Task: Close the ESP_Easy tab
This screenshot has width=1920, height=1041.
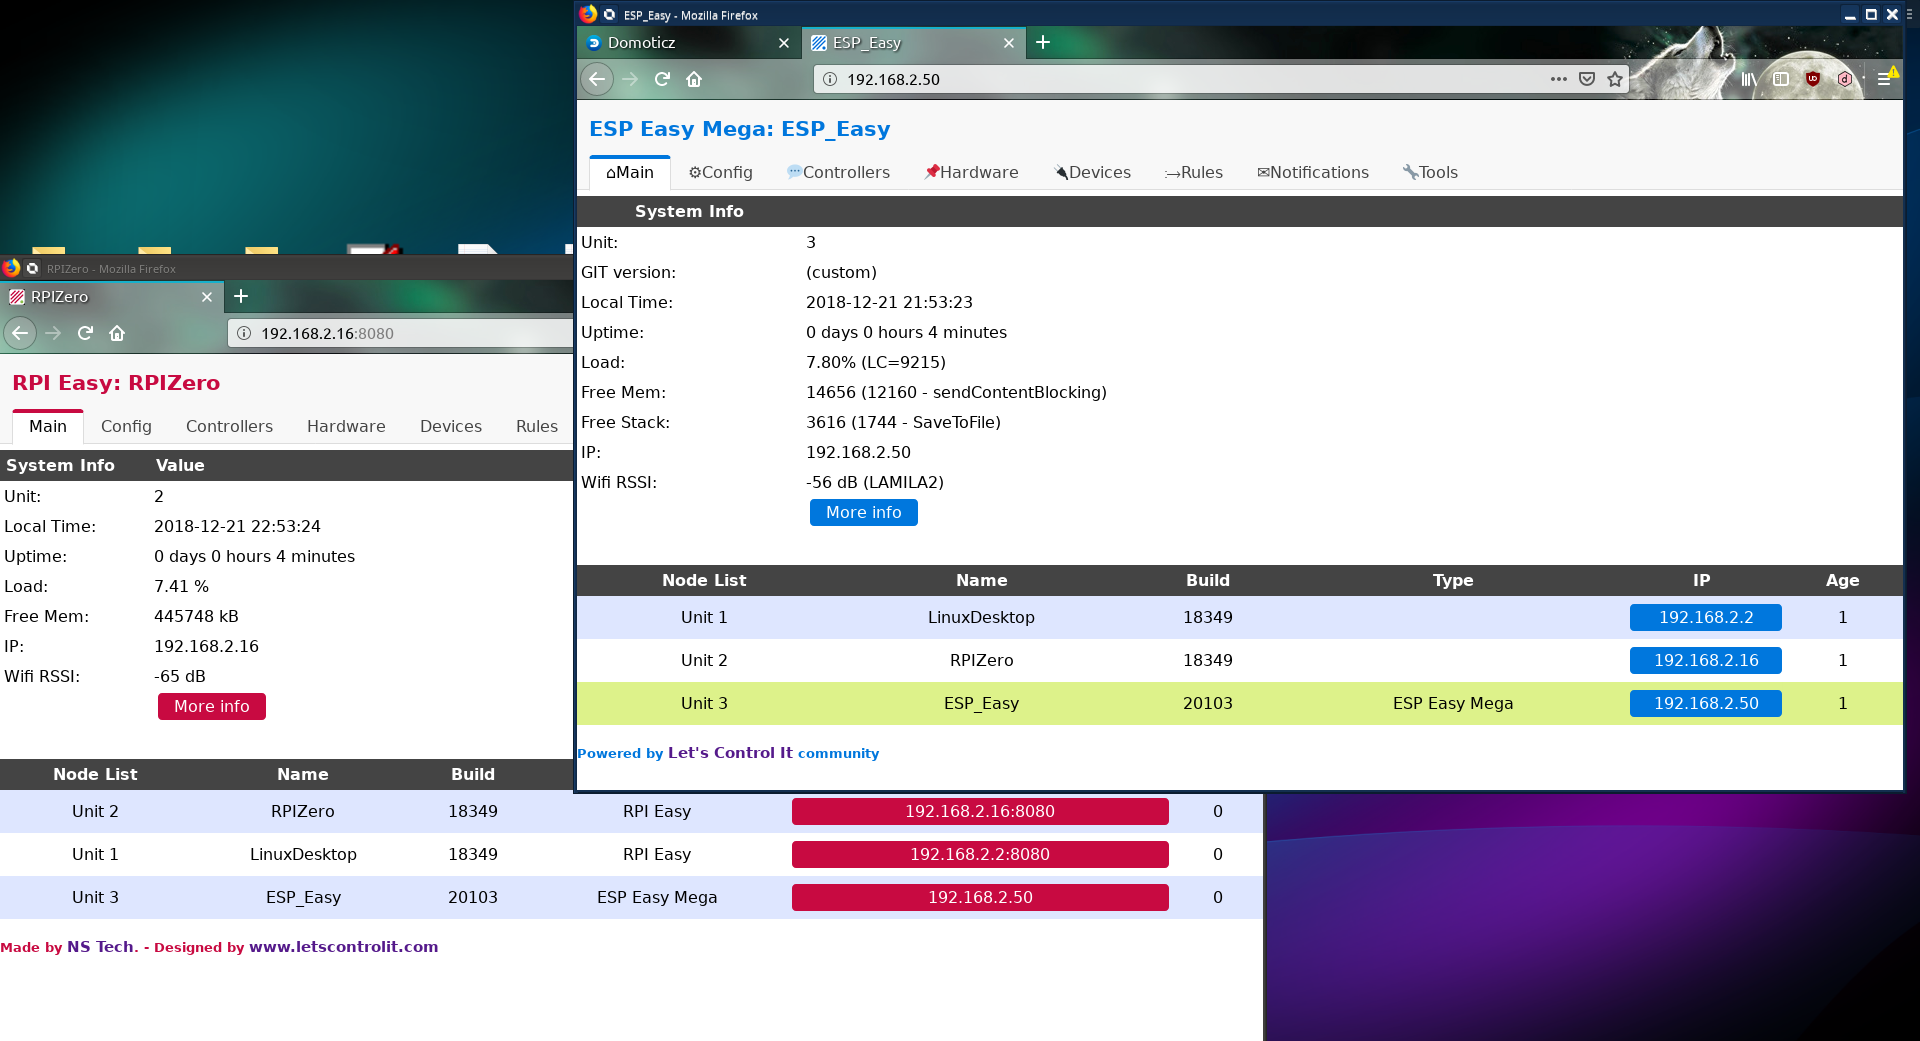Action: tap(1009, 43)
